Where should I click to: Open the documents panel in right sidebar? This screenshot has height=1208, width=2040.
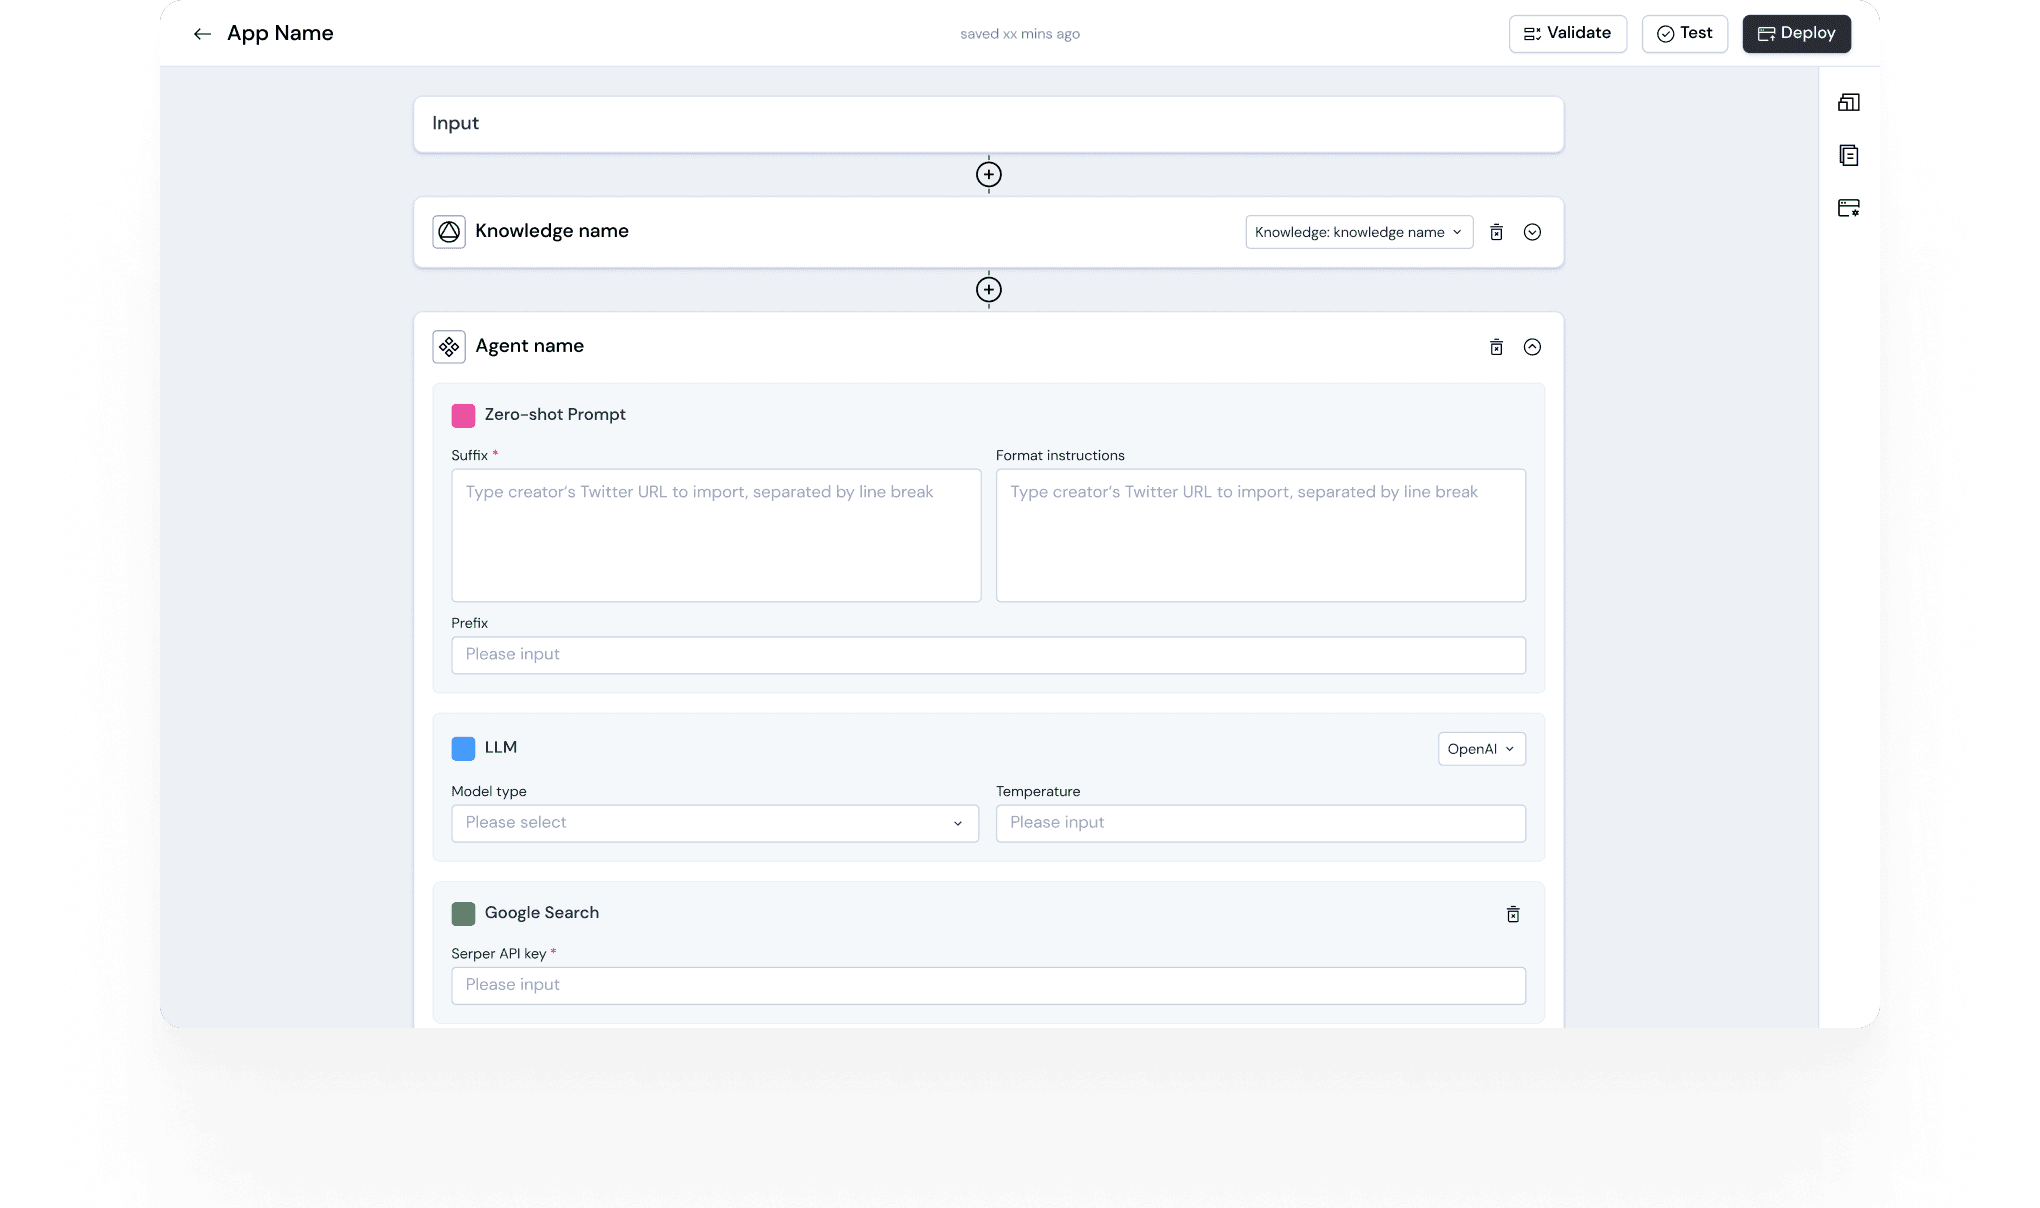pos(1849,155)
